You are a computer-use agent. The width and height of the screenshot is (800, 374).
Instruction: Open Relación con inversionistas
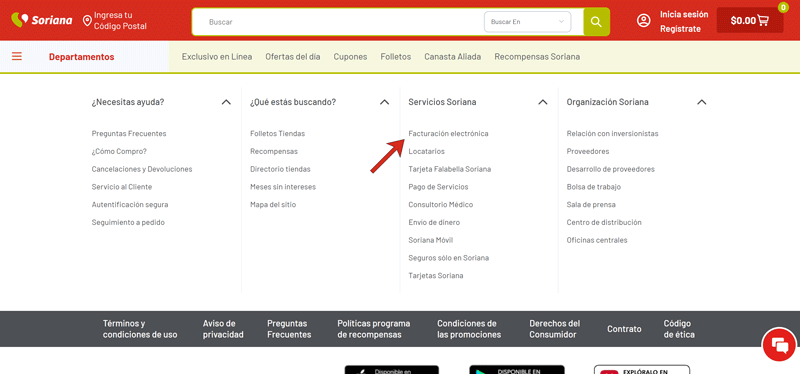[612, 134]
